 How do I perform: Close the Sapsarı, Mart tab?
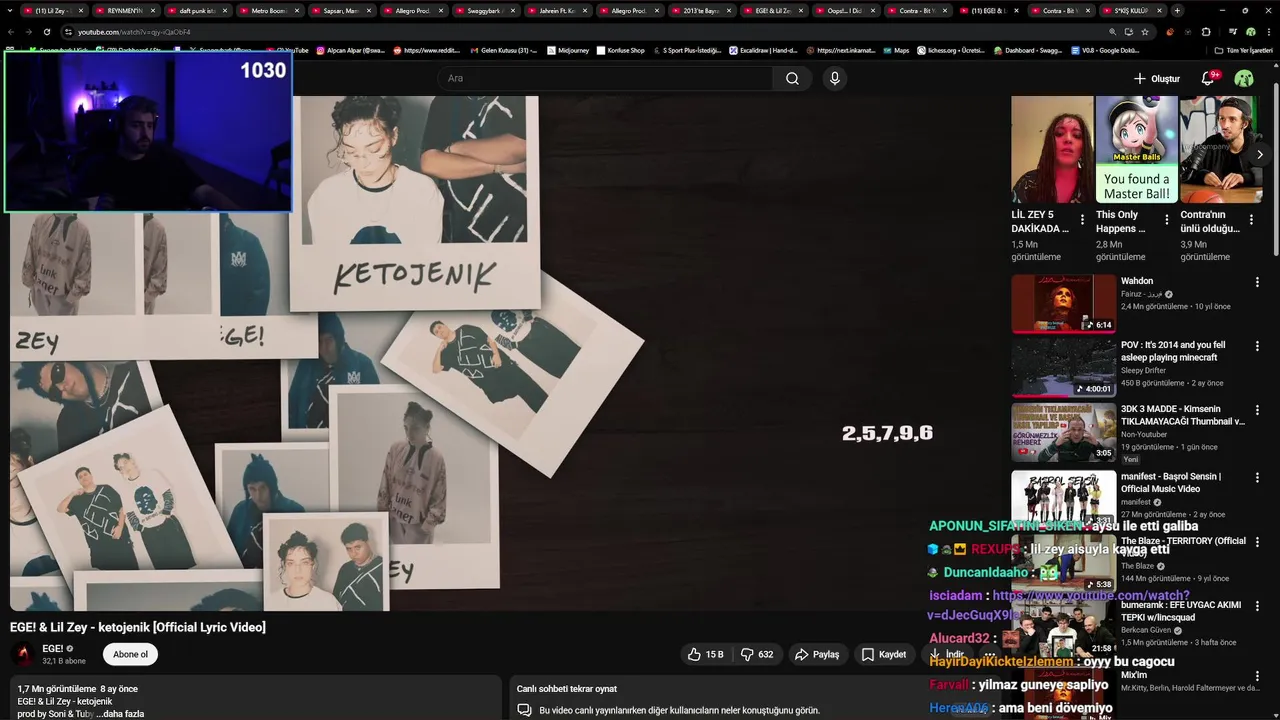pyautogui.click(x=369, y=10)
